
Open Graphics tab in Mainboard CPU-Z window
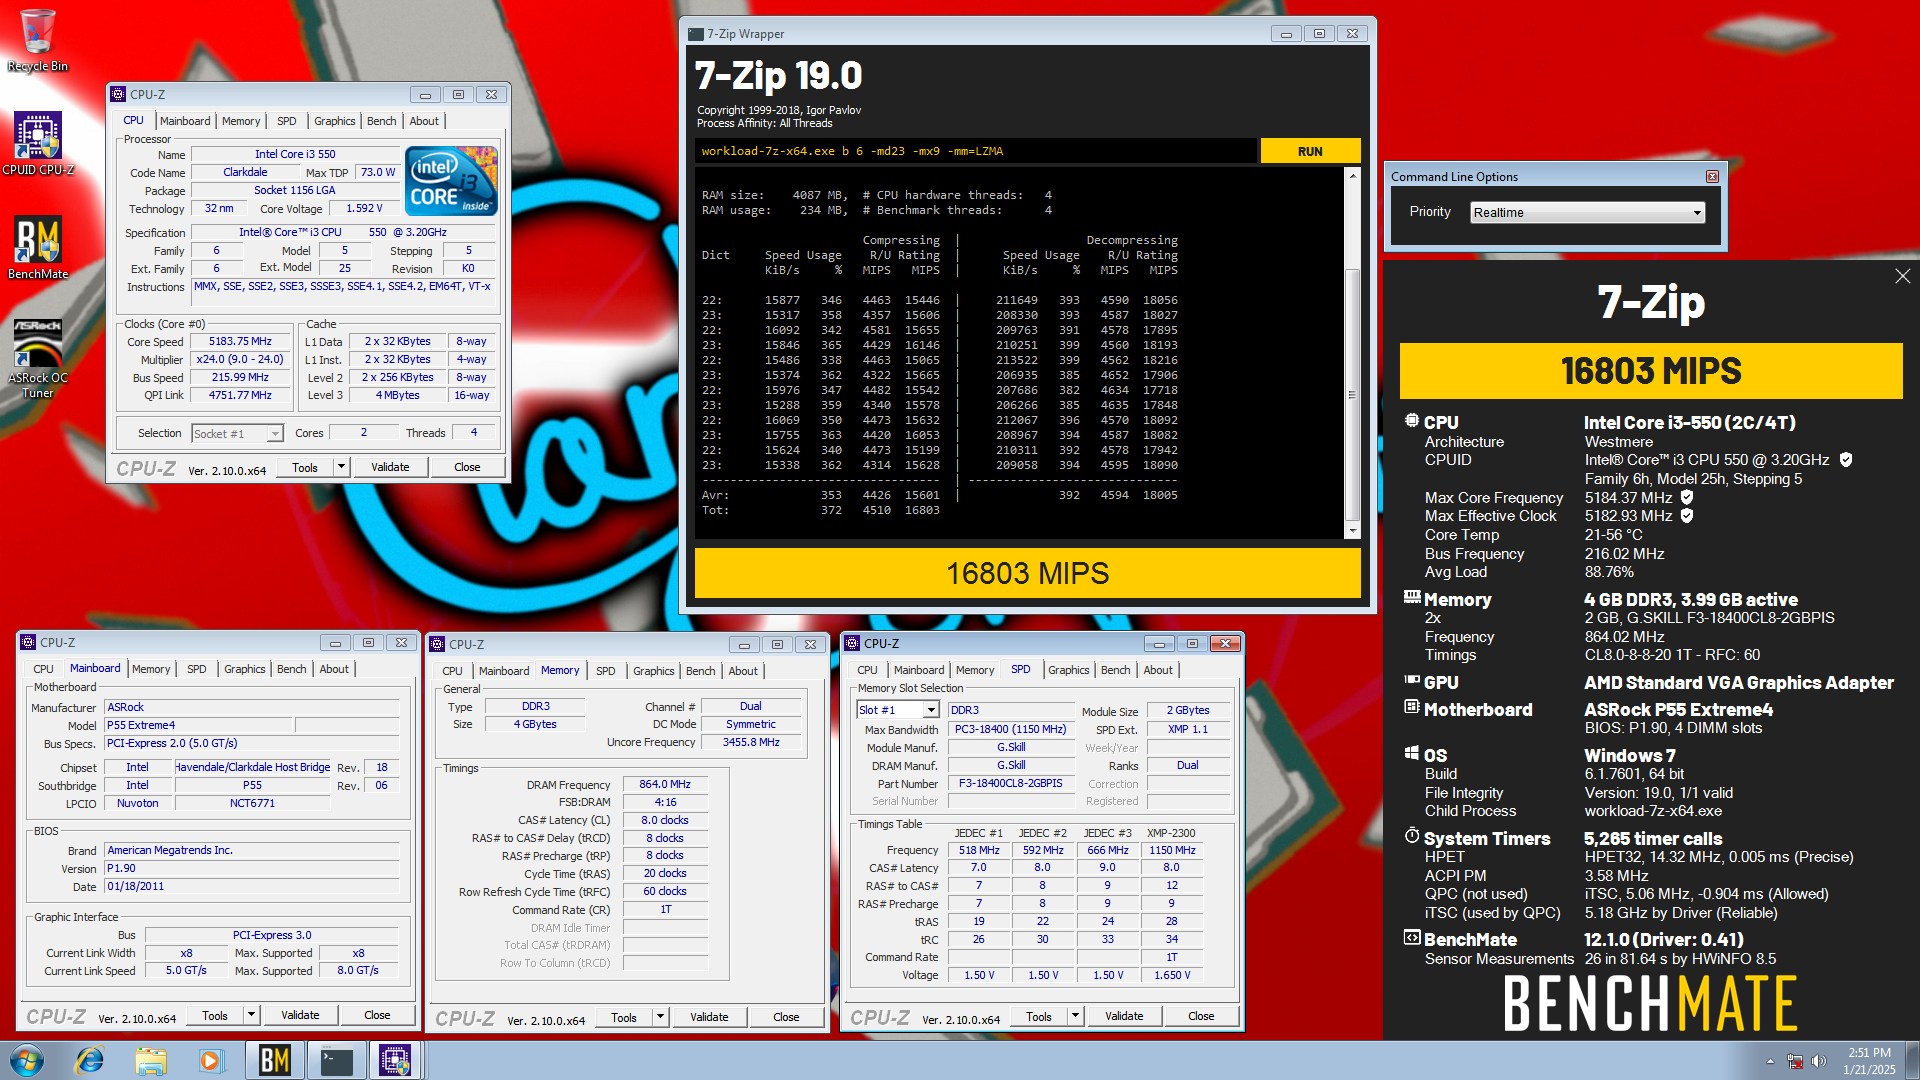point(244,669)
